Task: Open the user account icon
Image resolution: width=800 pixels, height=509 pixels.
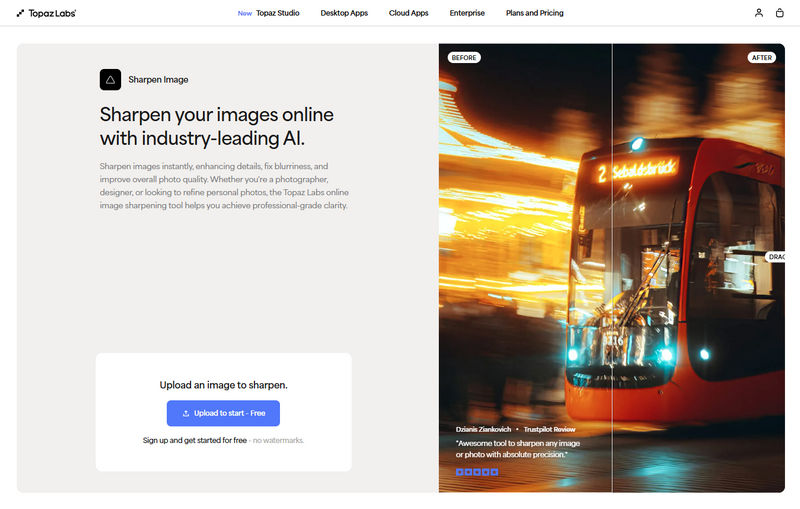Action: [x=759, y=13]
